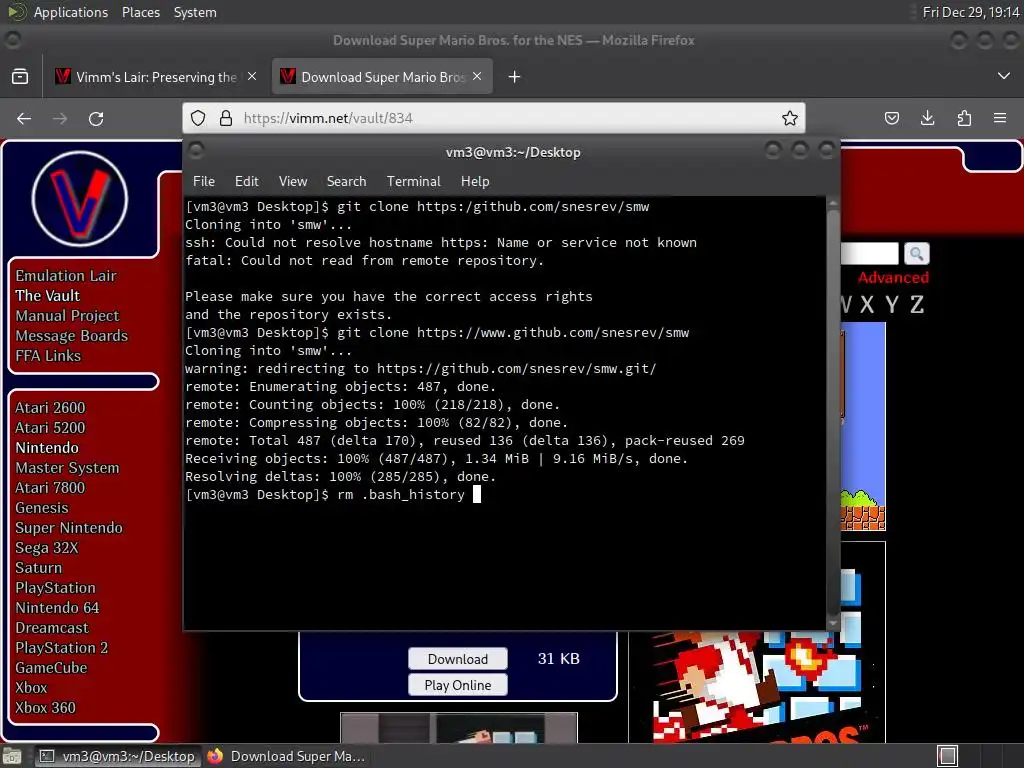Click the Play Online button
The image size is (1024, 768).
coord(458,685)
